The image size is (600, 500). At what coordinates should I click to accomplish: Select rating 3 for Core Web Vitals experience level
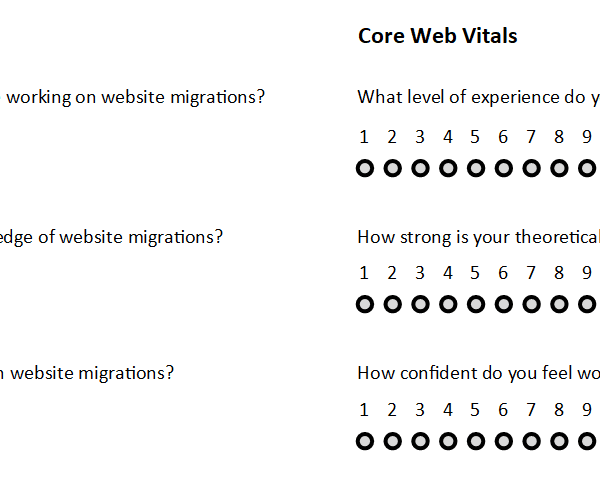coord(421,168)
